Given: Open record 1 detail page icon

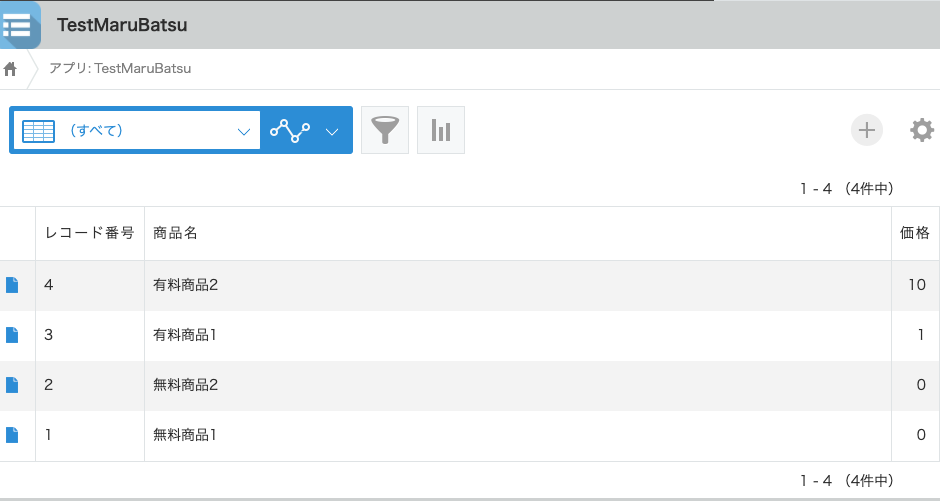Looking at the screenshot, I should coord(12,434).
